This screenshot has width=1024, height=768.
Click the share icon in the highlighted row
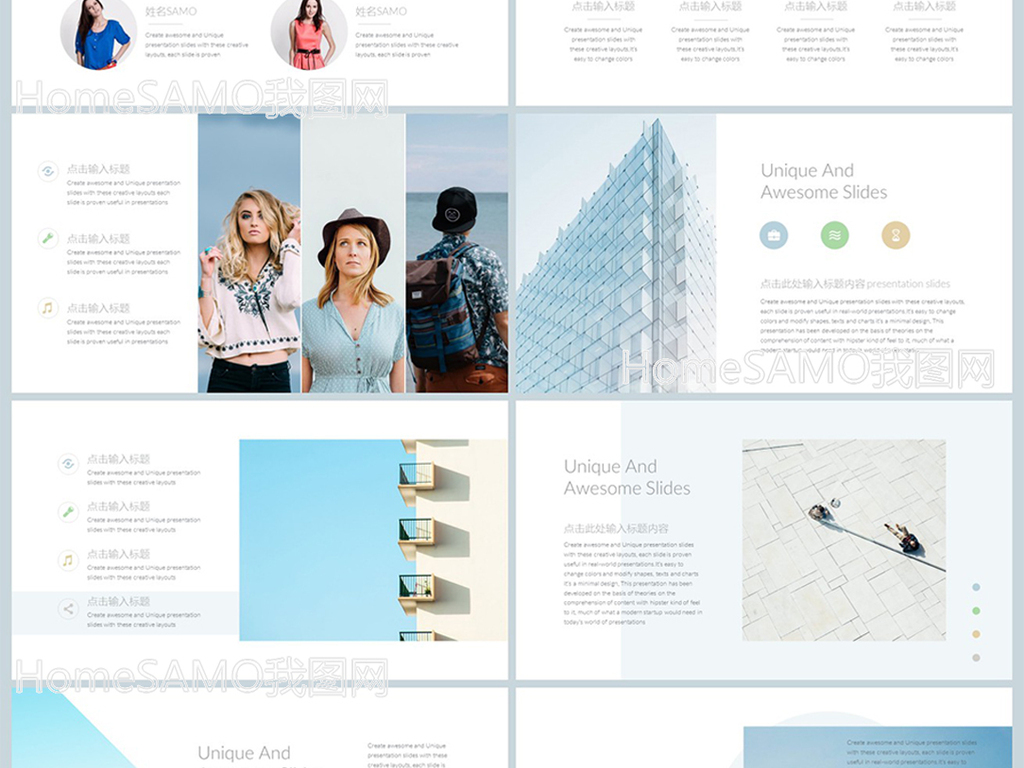[68, 609]
